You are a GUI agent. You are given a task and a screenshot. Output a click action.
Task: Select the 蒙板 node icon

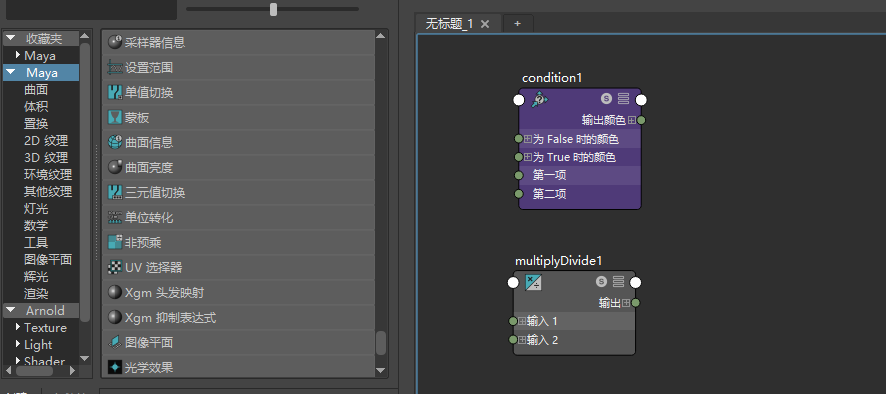click(x=115, y=118)
